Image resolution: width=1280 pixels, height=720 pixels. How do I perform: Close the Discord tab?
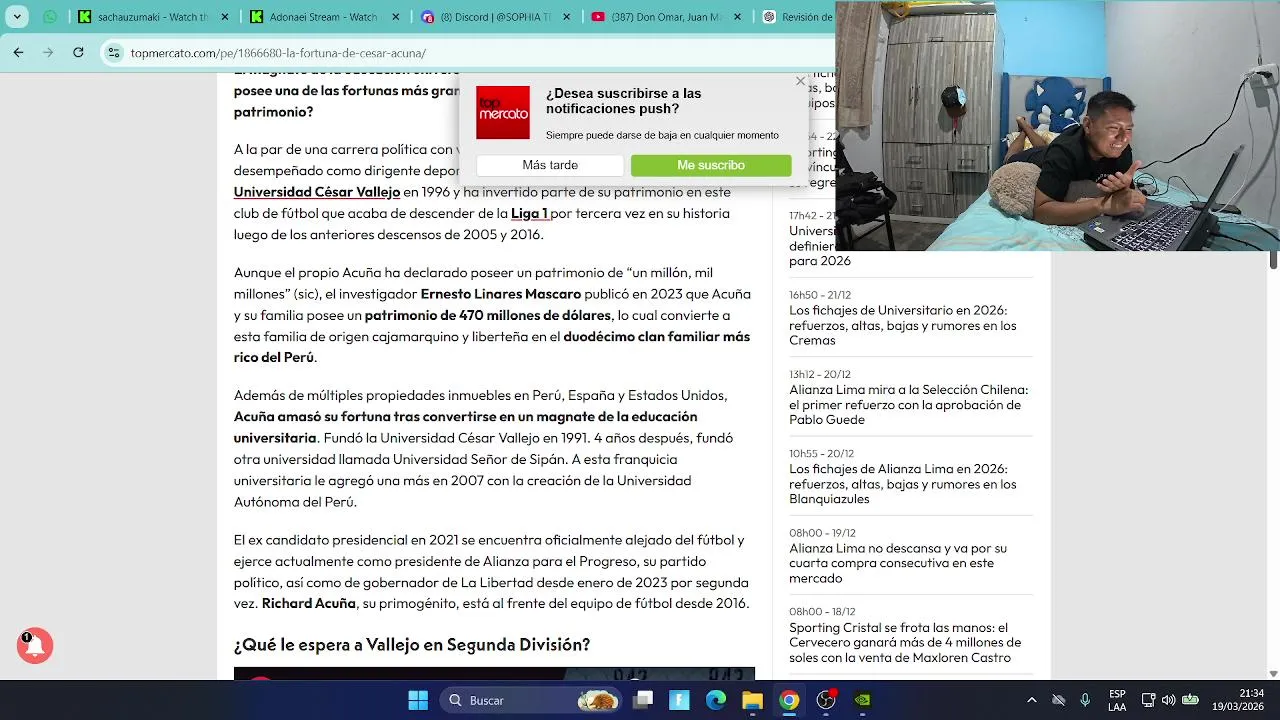tap(567, 17)
